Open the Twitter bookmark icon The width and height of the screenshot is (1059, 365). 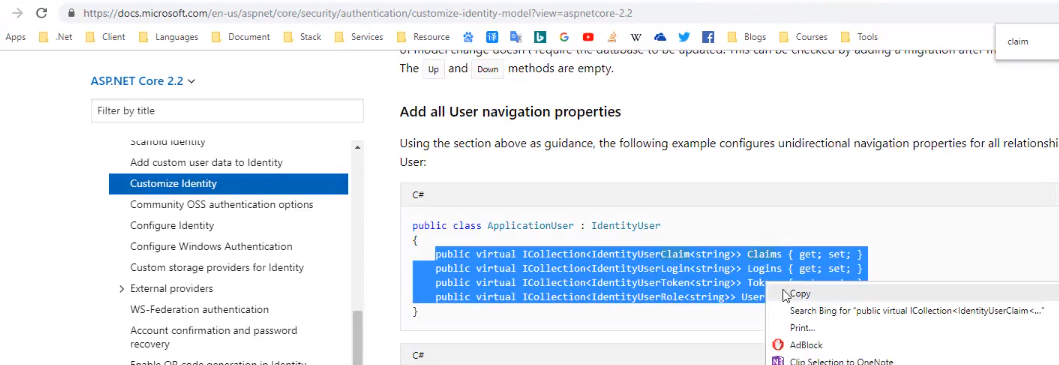coord(684,37)
